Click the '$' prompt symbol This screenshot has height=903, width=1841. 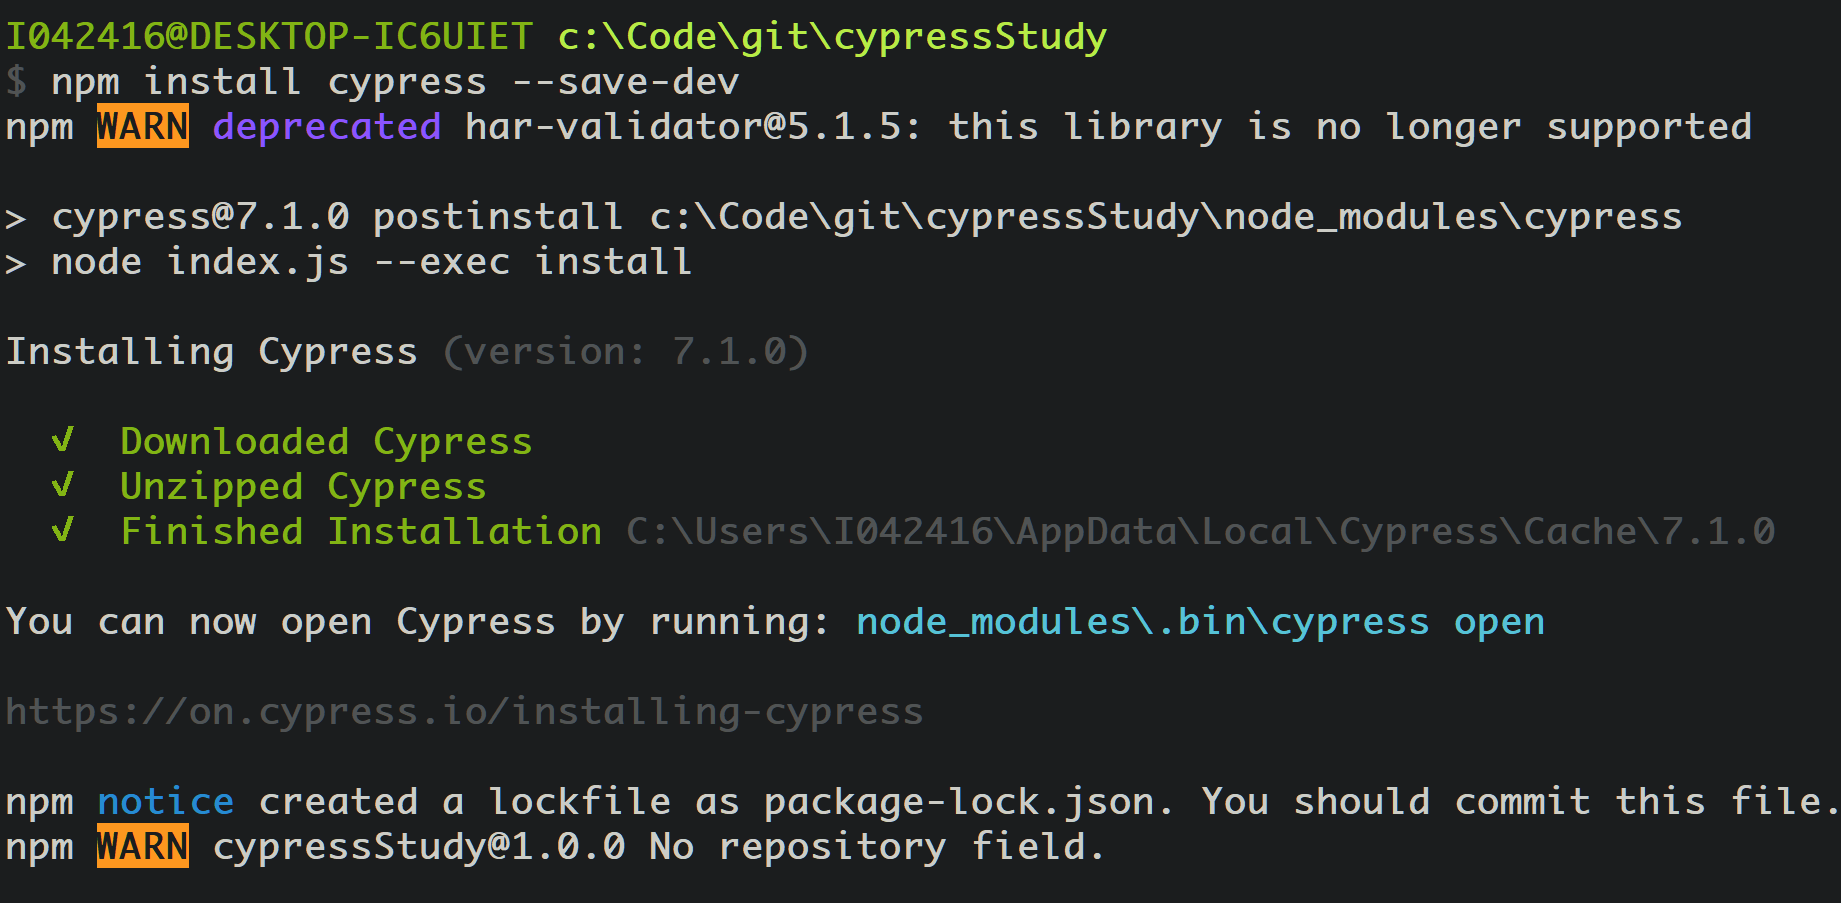tap(17, 82)
